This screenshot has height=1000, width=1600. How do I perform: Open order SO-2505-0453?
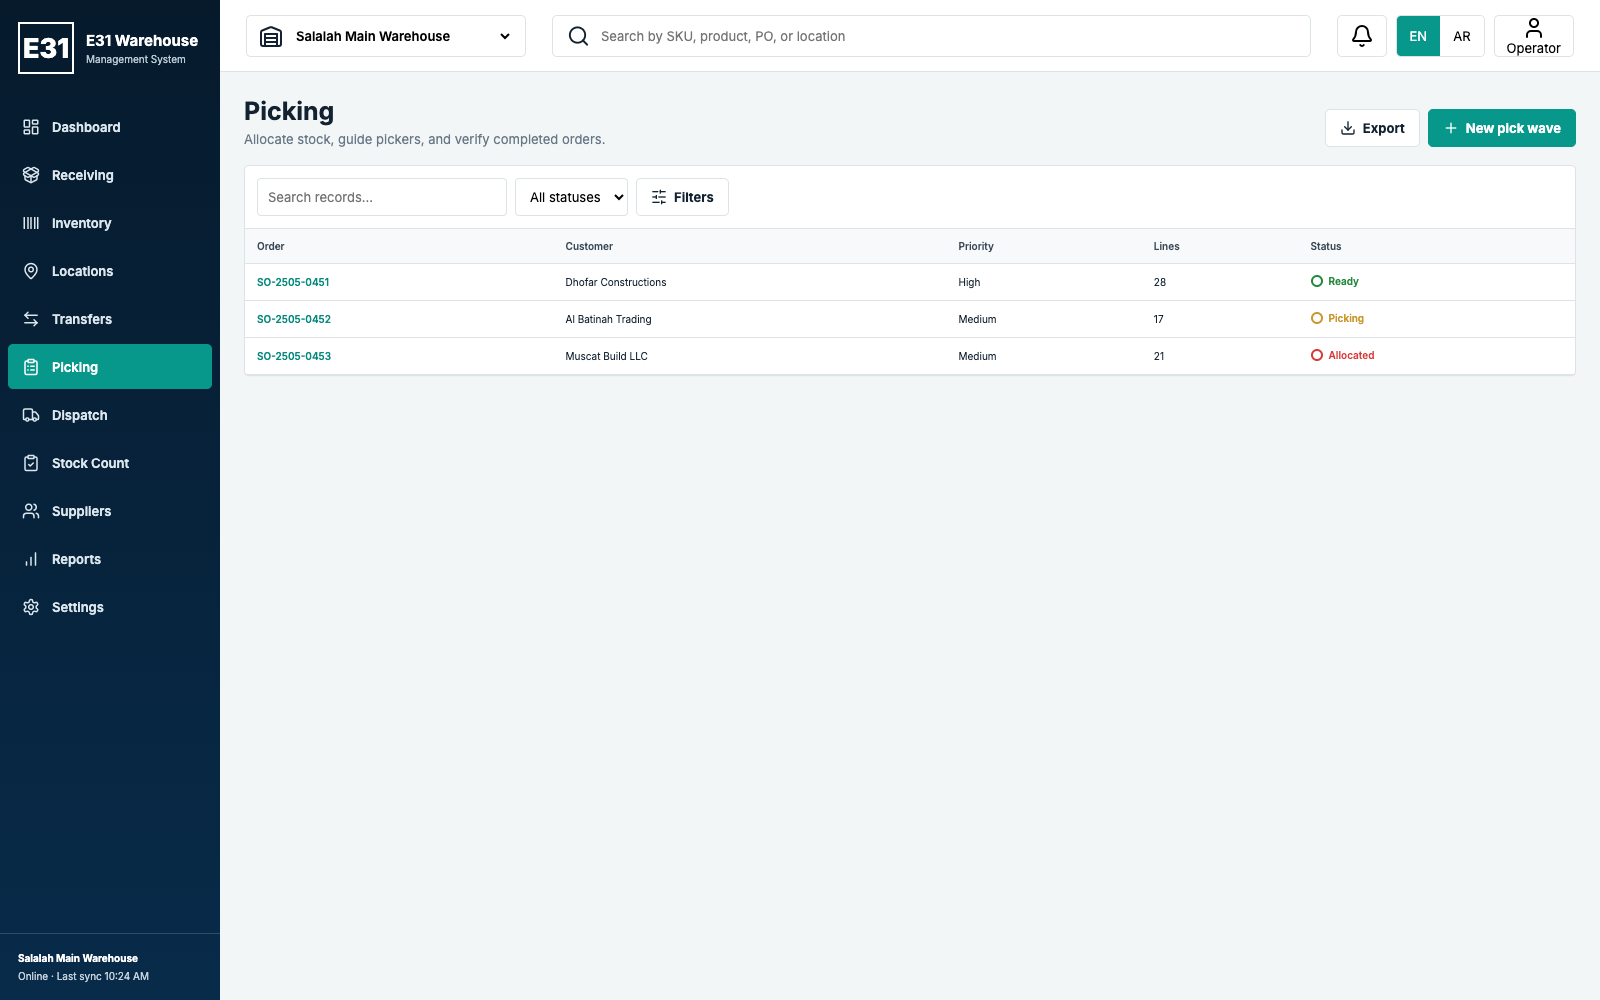click(294, 356)
